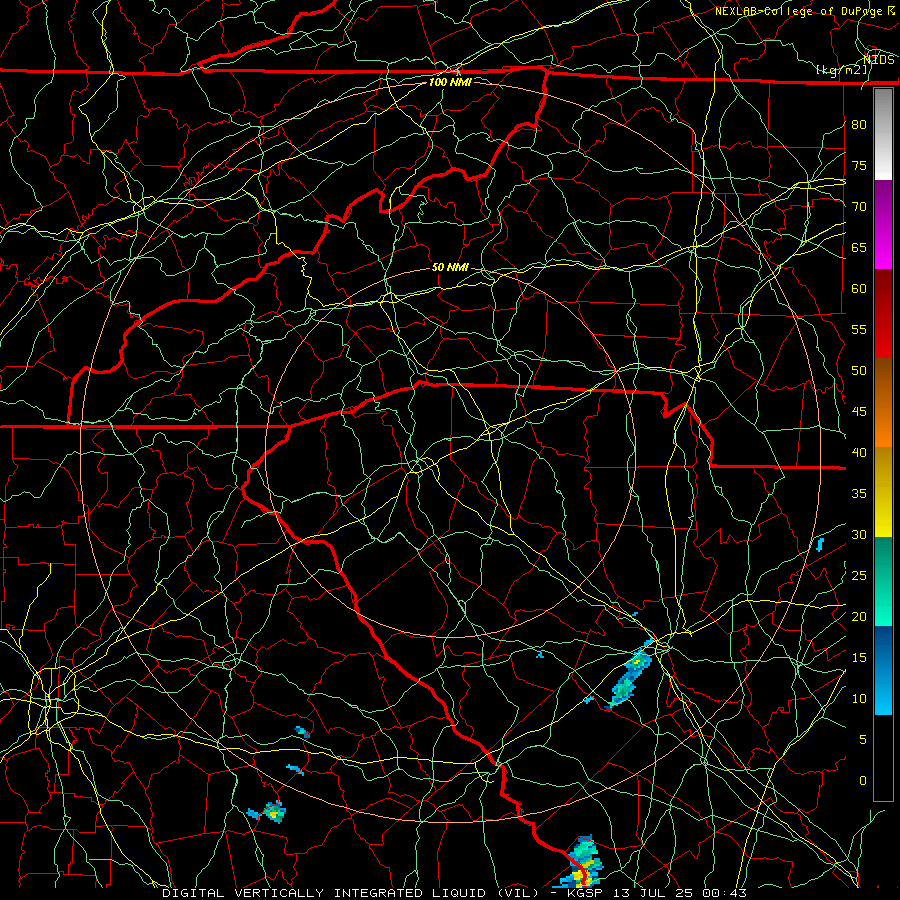Select the 55 value on the VIL scale
Image resolution: width=900 pixels, height=900 pixels.
click(859, 329)
